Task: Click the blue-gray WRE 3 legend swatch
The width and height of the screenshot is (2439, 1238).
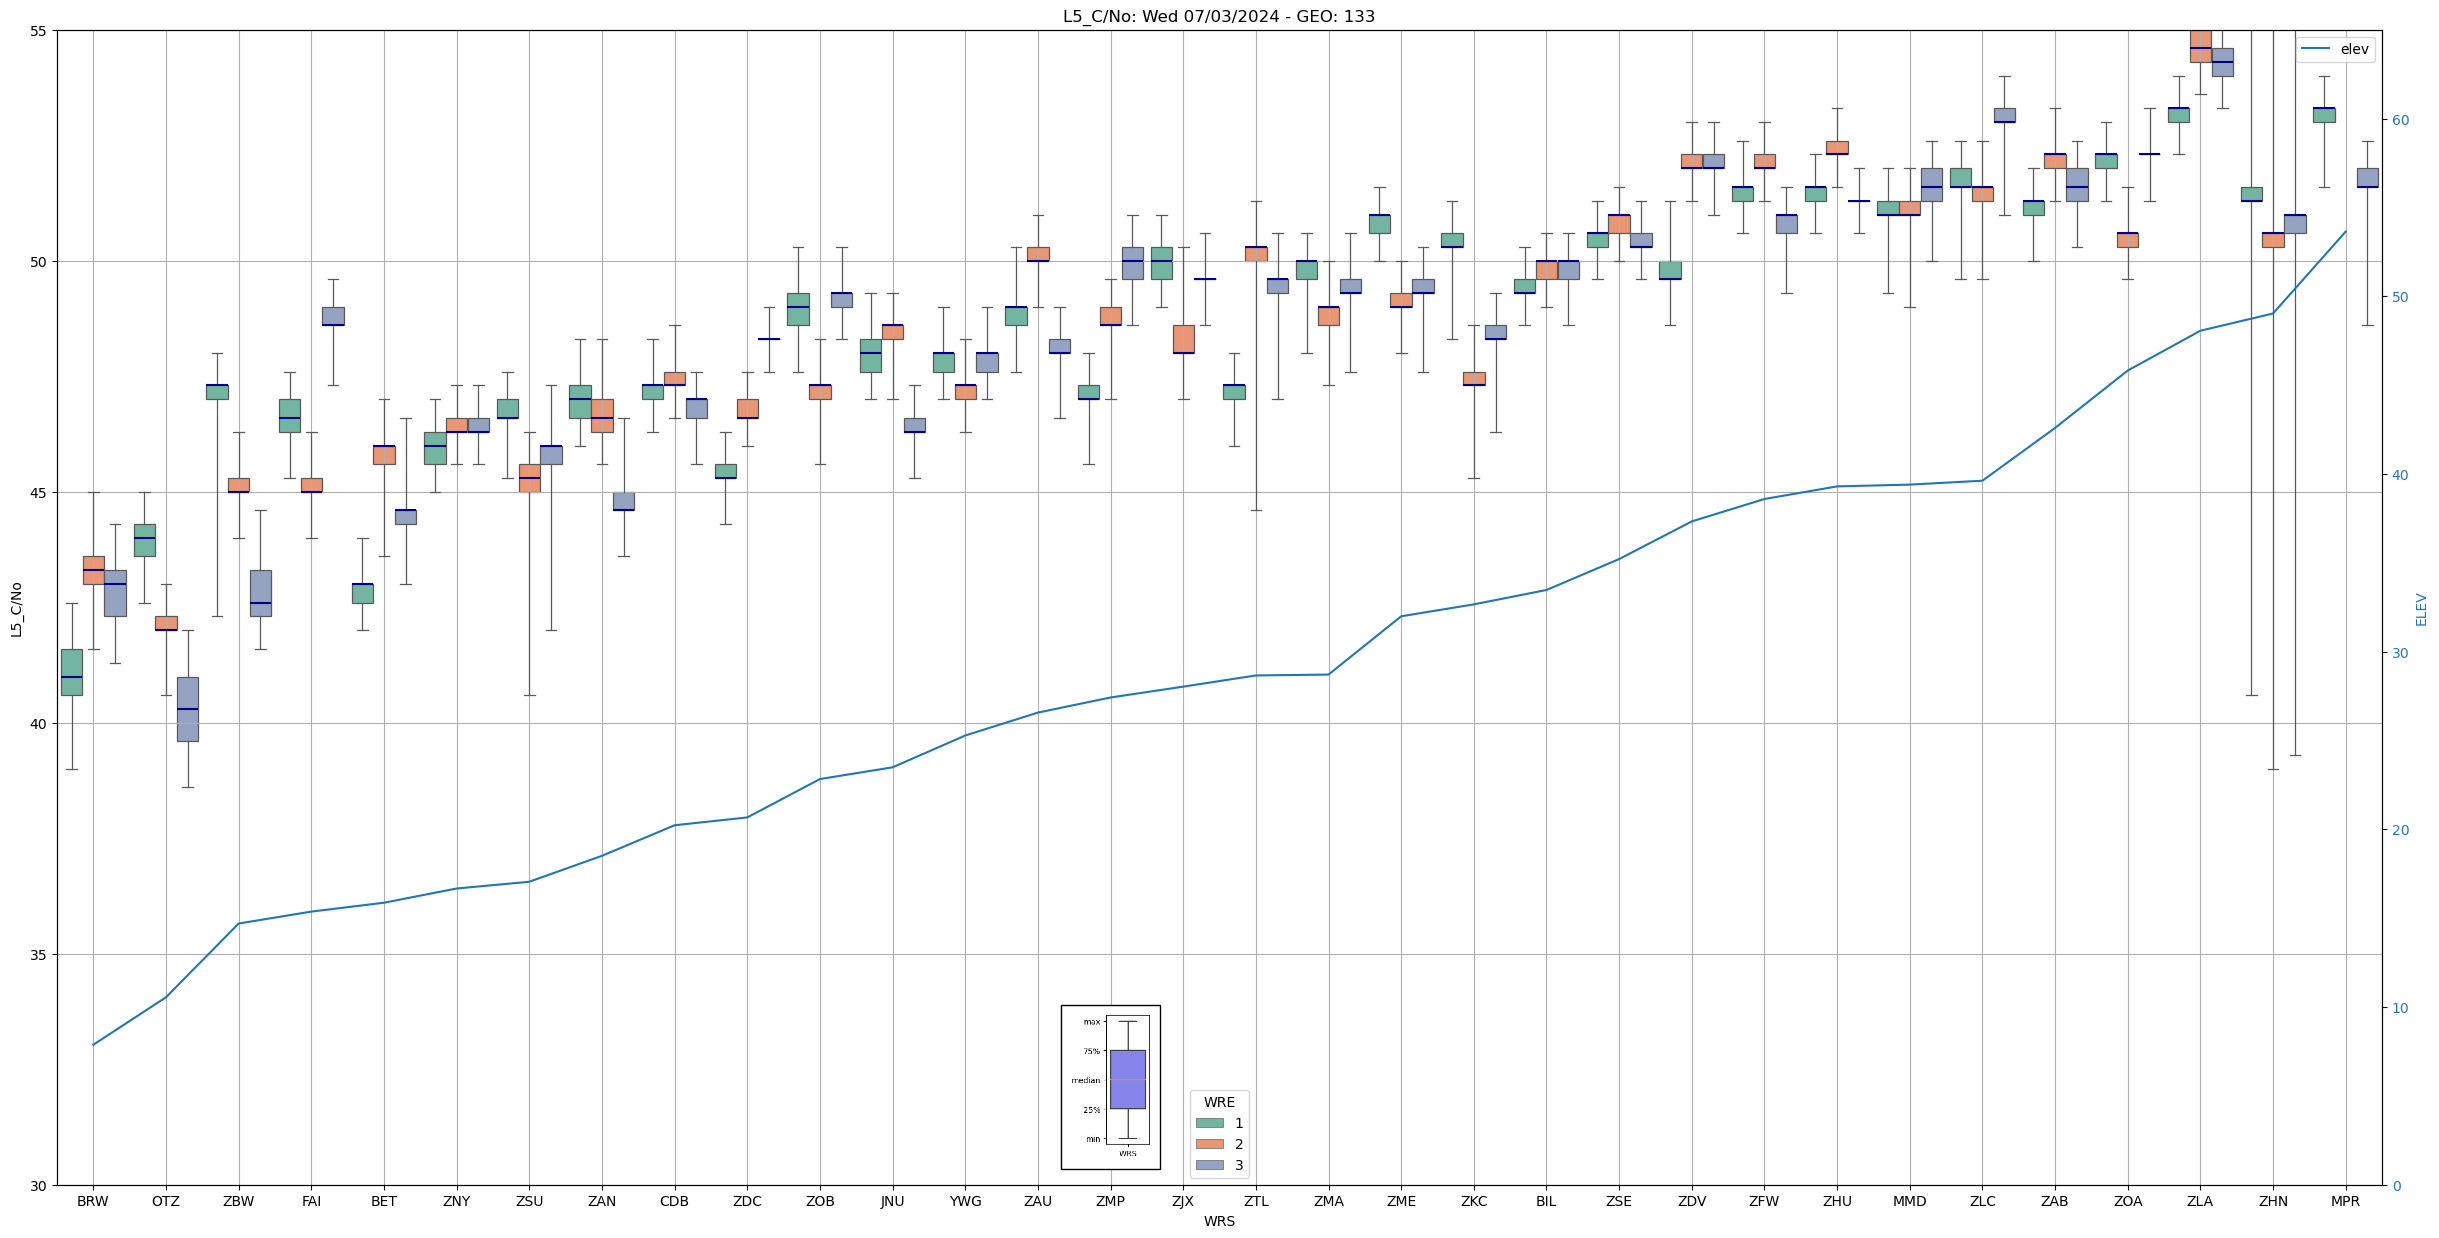Action: 1209,1165
